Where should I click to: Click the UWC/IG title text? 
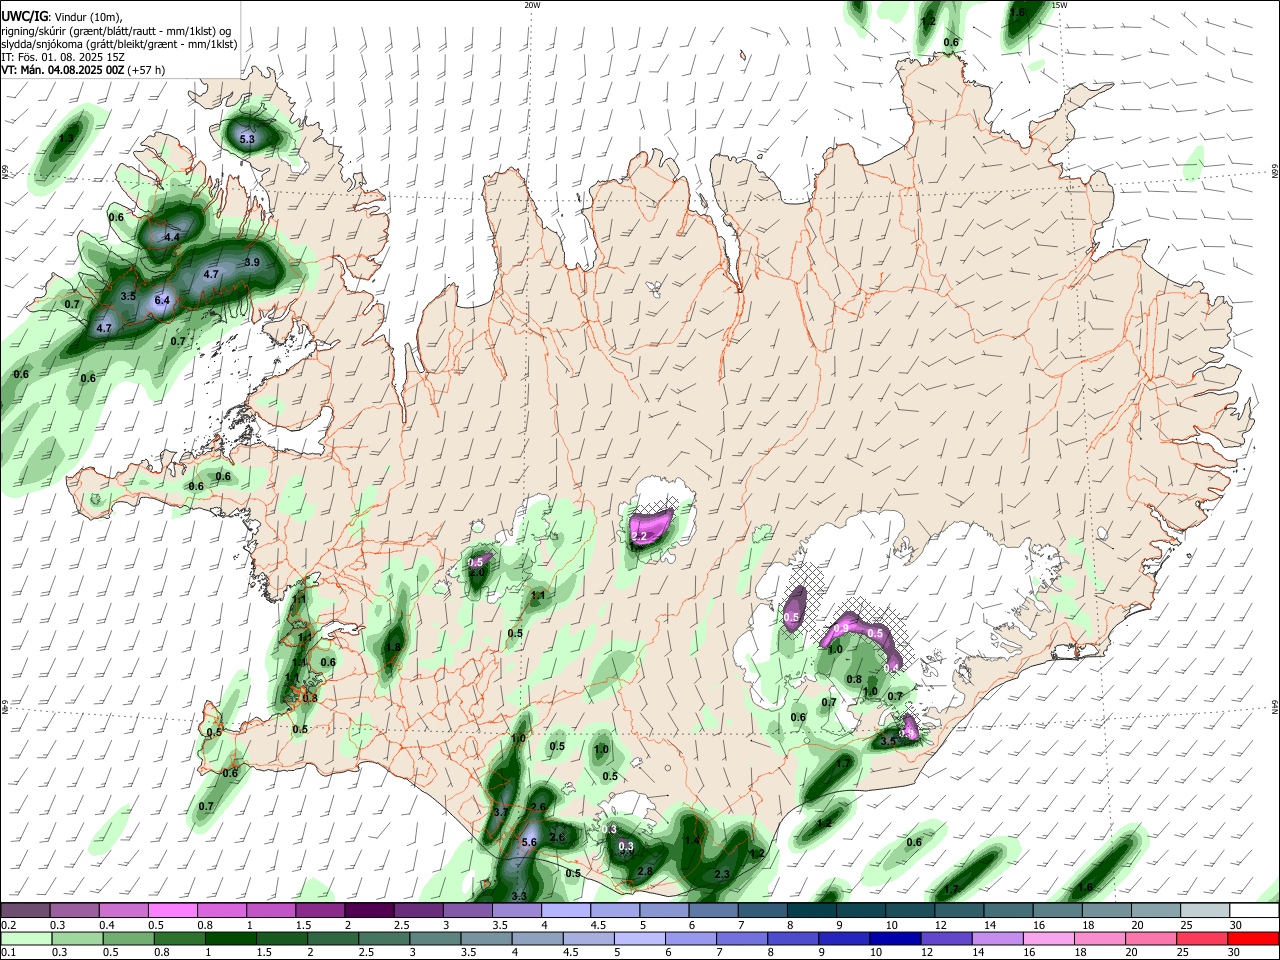[x=24, y=15]
